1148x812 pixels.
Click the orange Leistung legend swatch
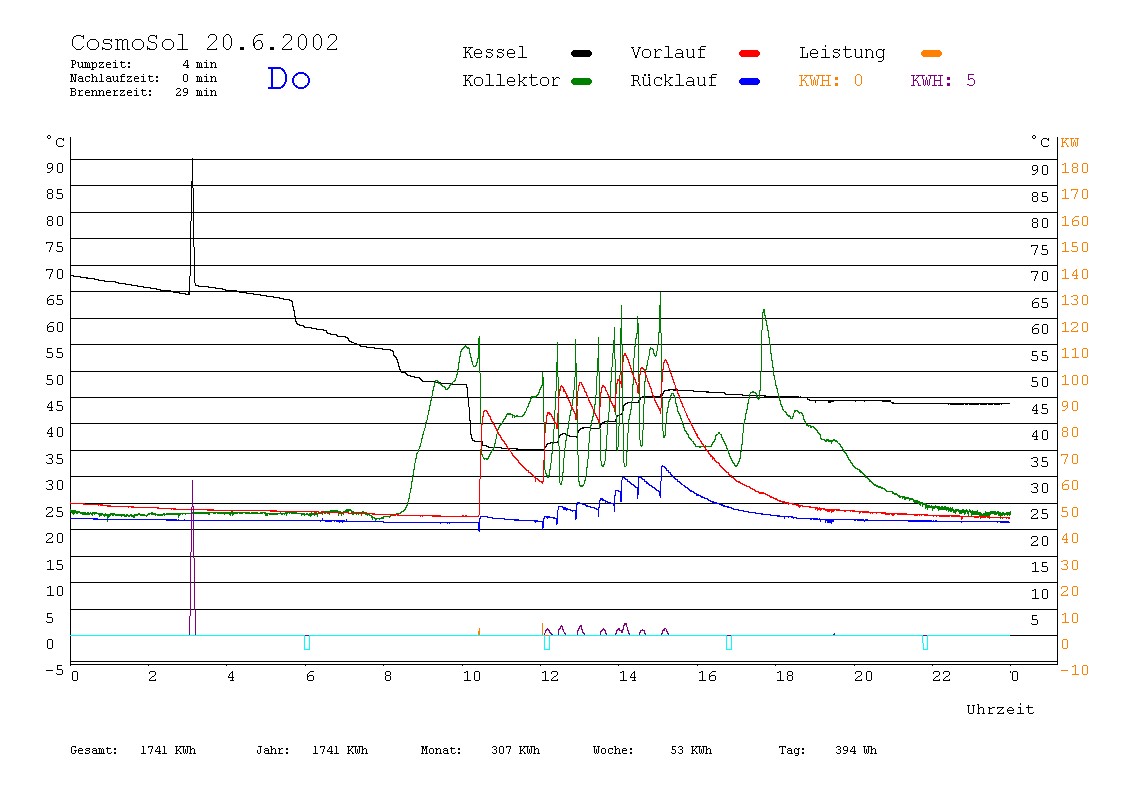931,53
